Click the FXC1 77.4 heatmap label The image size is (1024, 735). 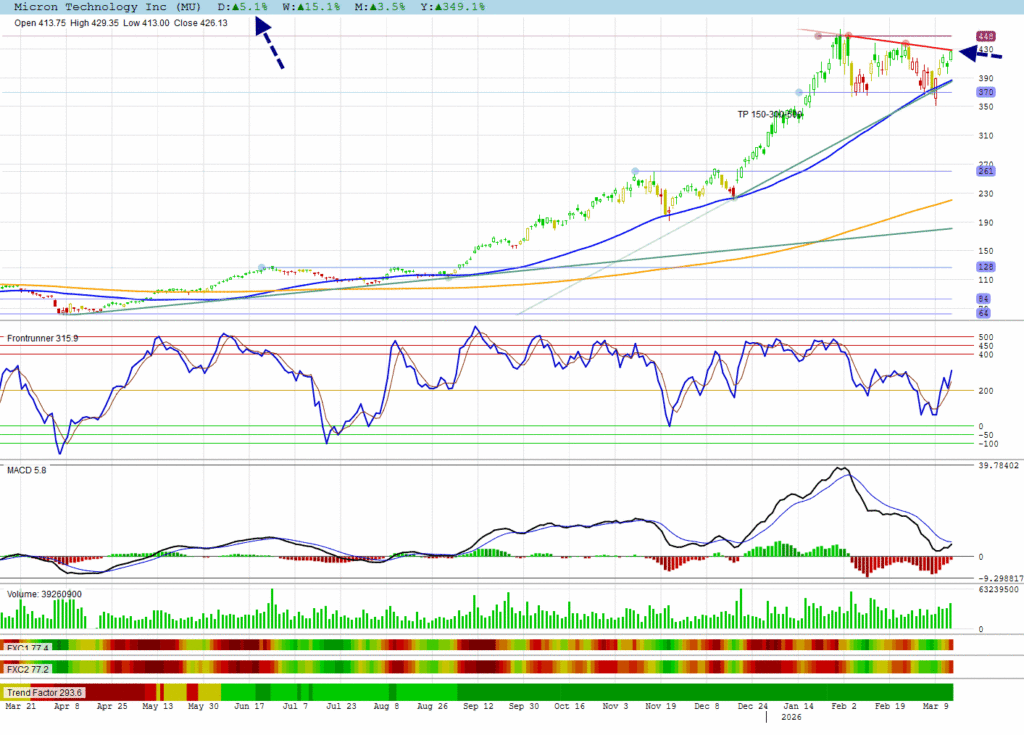[26, 648]
